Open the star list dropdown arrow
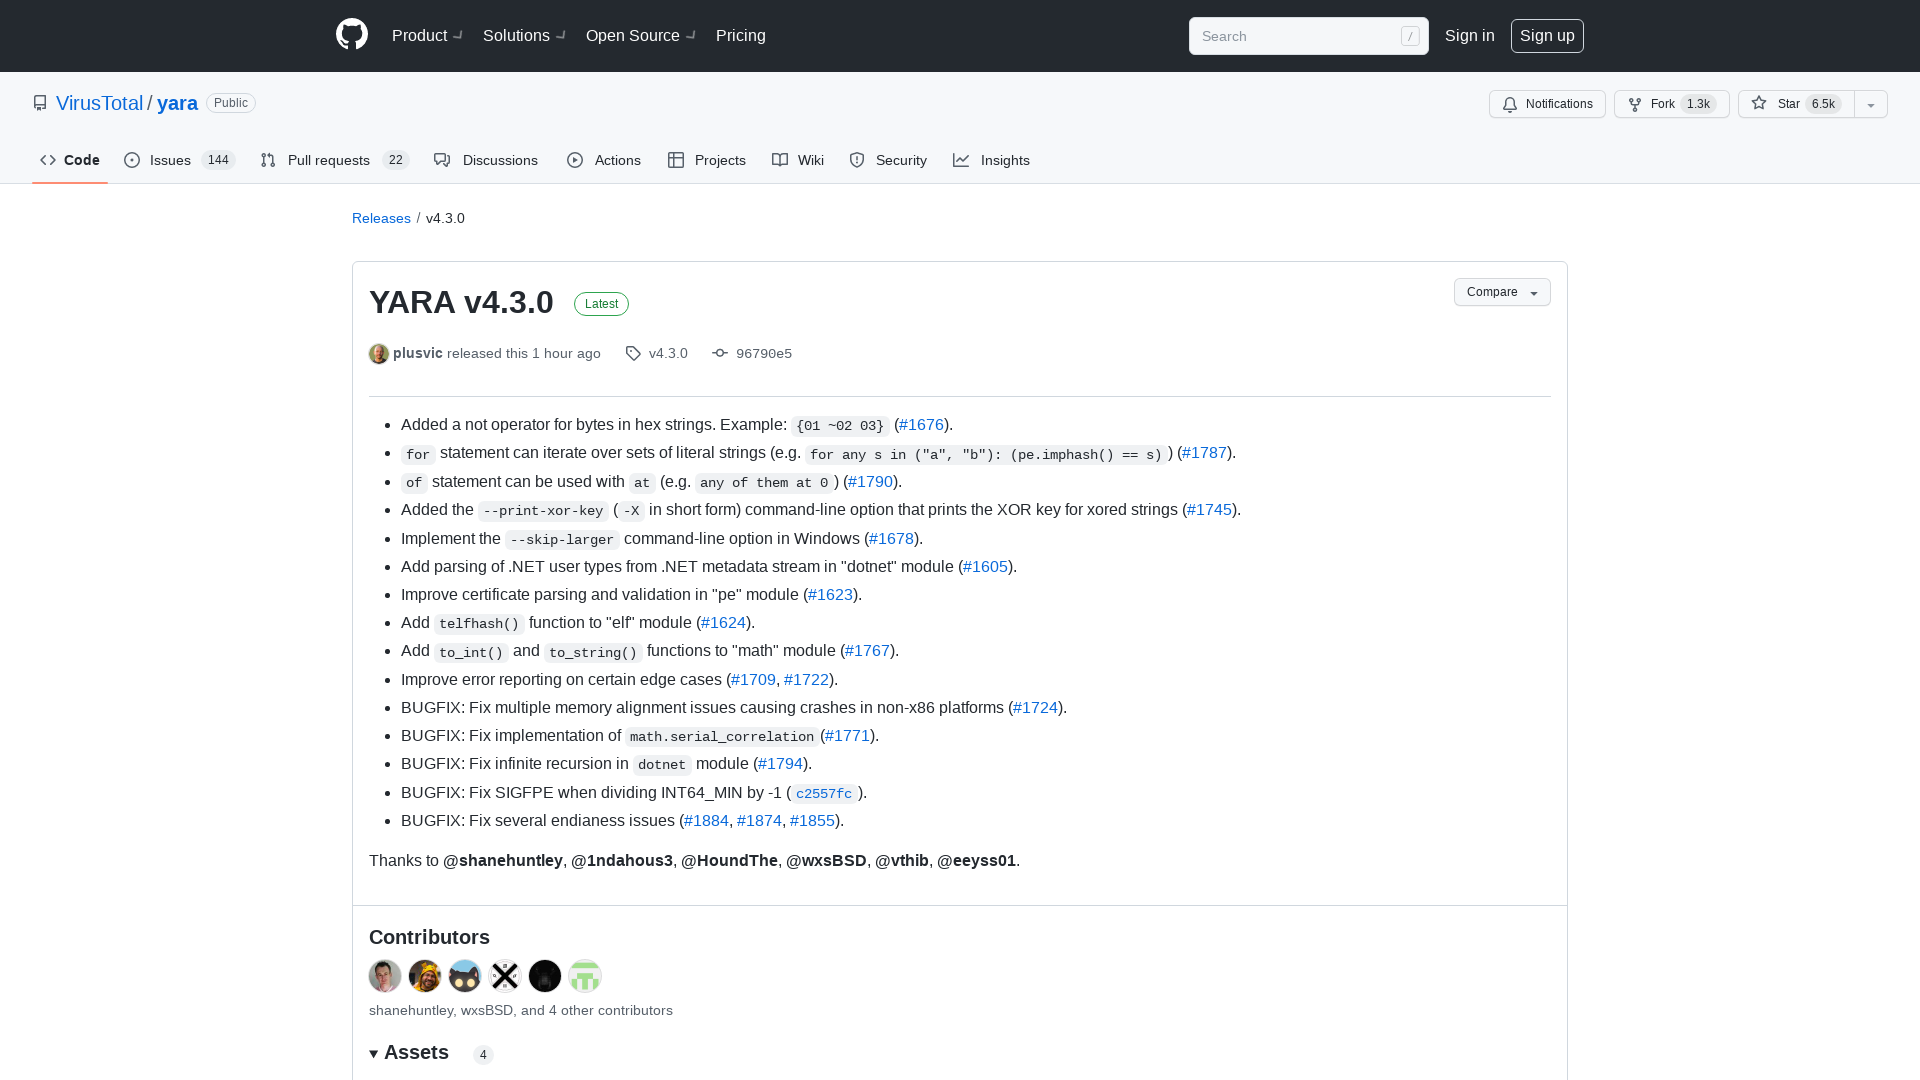Viewport: 1920px width, 1080px height. 1871,104
